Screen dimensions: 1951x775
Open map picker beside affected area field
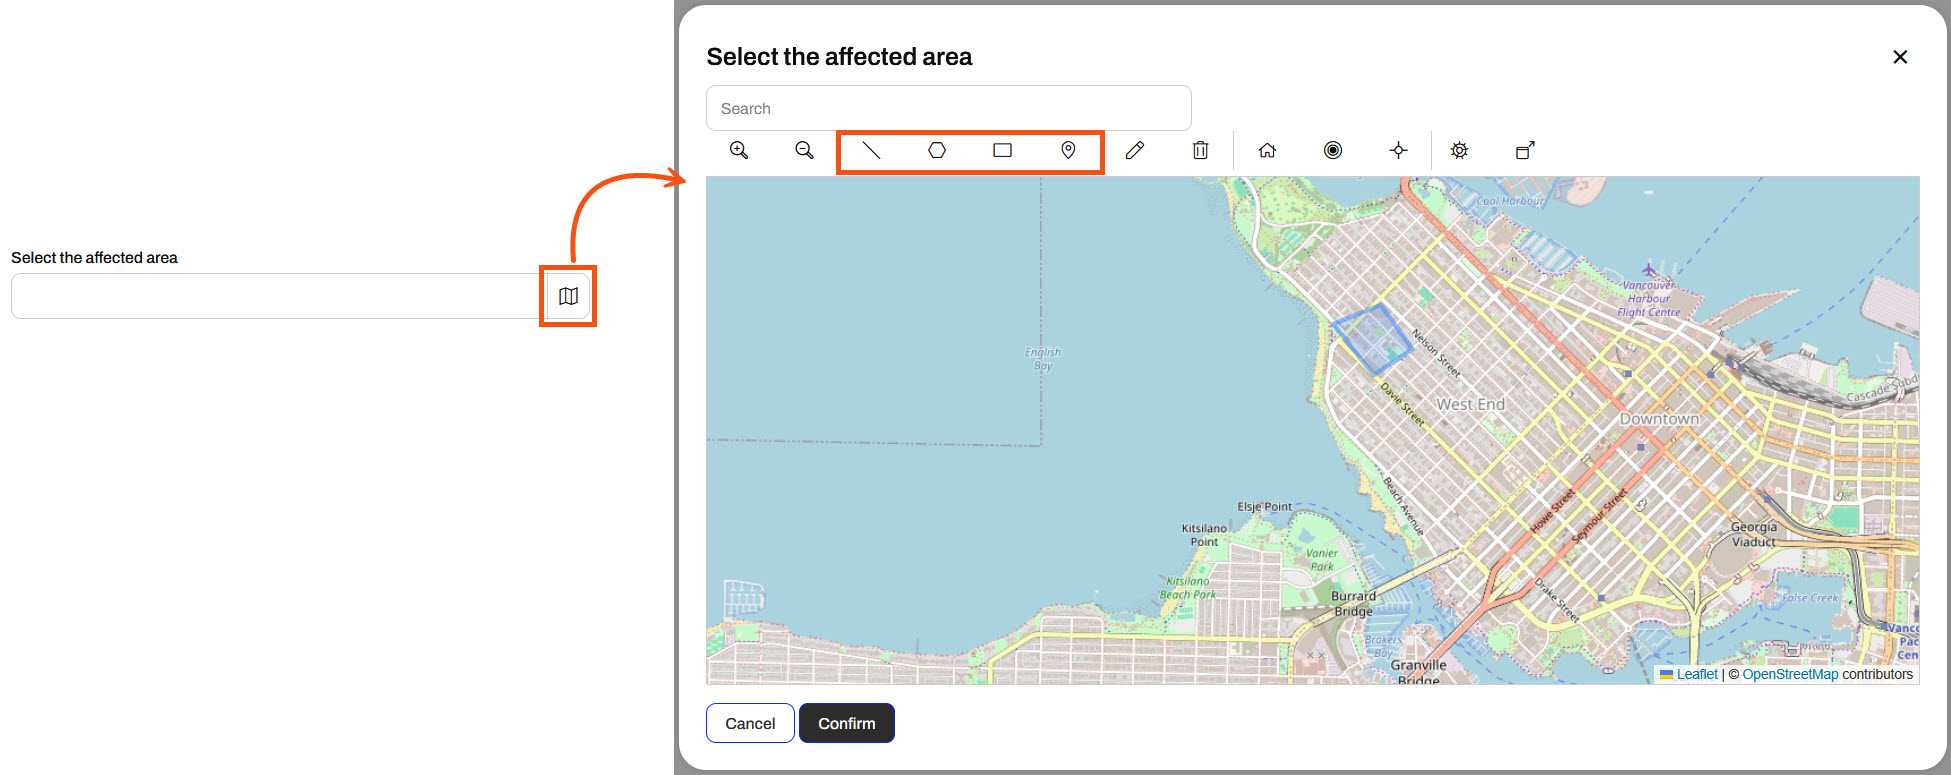tap(568, 296)
